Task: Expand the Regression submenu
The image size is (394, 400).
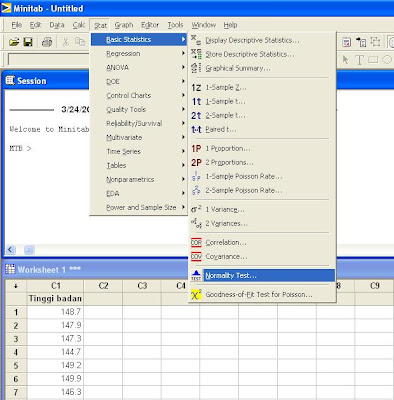Action: tap(139, 53)
